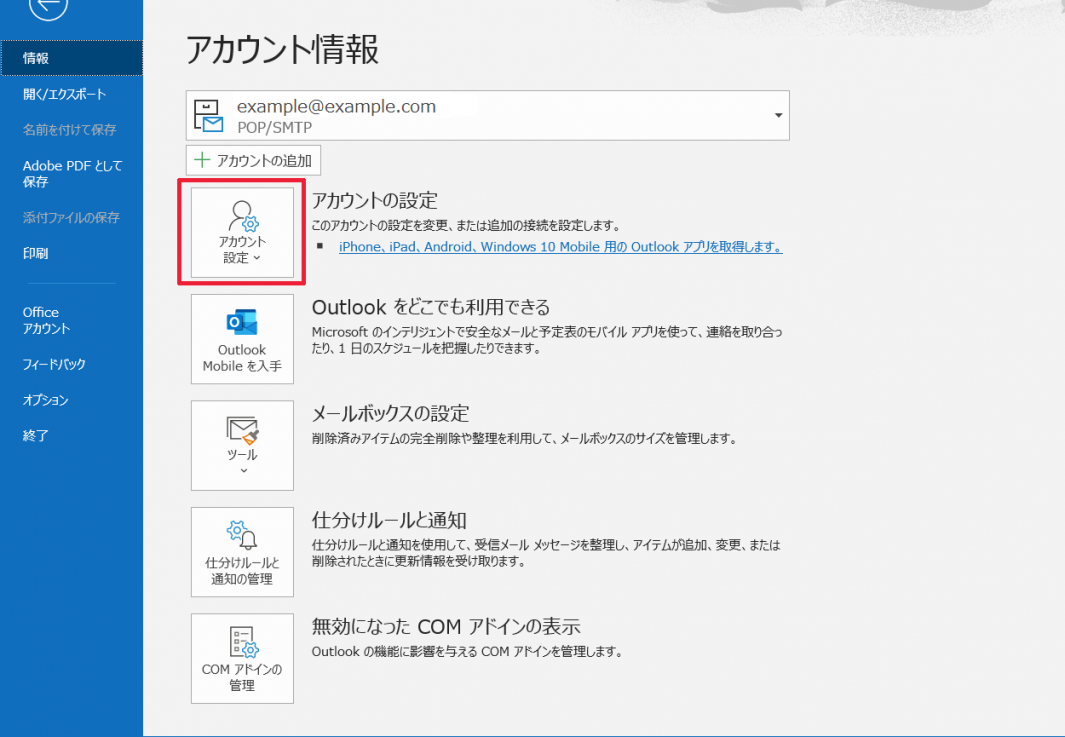Open COM アドインの管理 icon
The image size is (1065, 737).
[242, 659]
